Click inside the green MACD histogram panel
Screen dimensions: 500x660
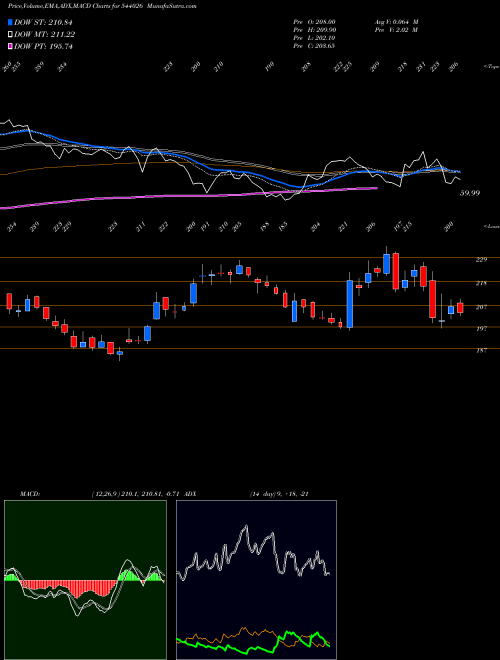coord(85,580)
